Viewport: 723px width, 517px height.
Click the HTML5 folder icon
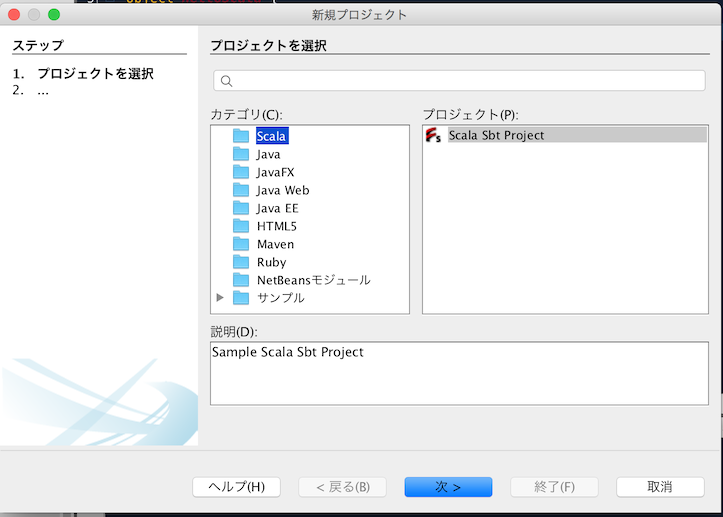click(240, 226)
